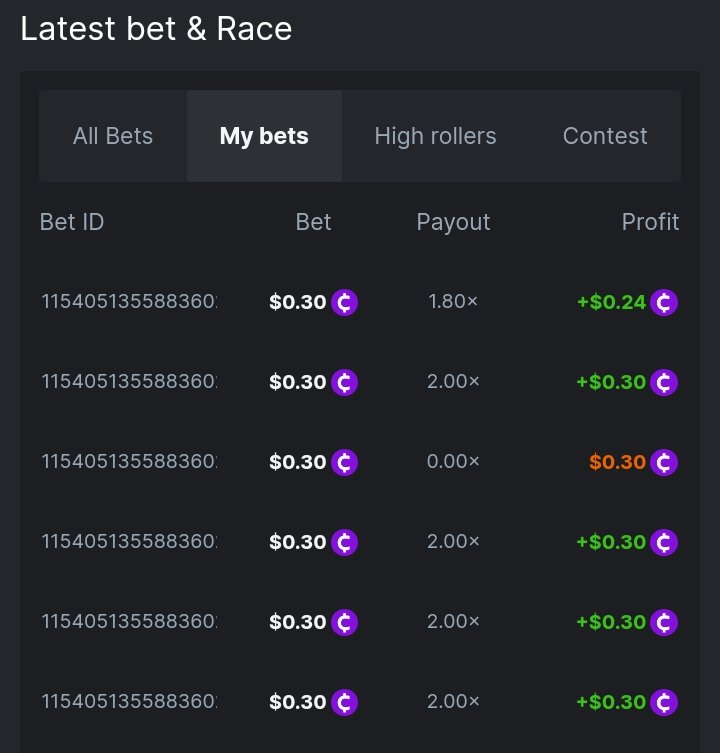
Task: Click coin icon beside the +$0.24 profit
Action: (x=664, y=302)
